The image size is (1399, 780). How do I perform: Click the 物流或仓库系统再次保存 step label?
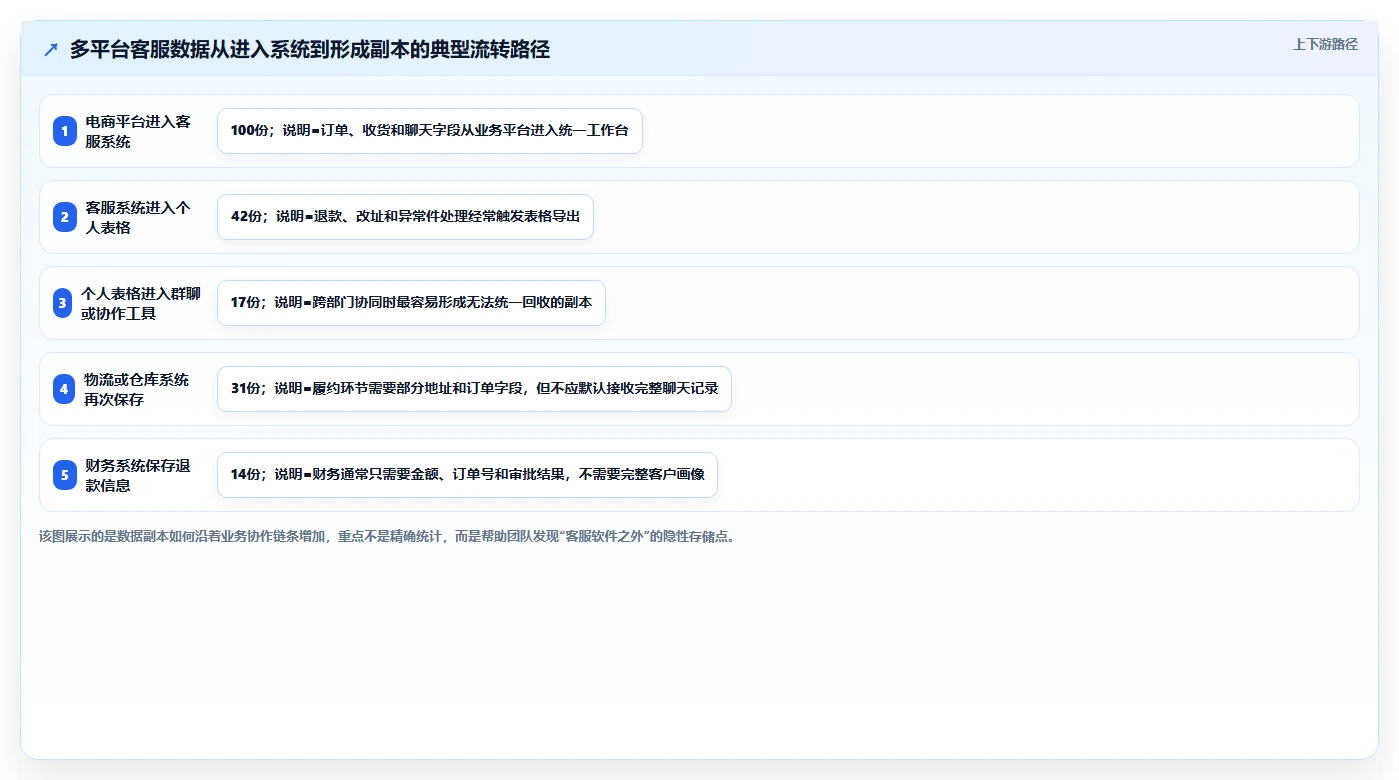coord(137,389)
